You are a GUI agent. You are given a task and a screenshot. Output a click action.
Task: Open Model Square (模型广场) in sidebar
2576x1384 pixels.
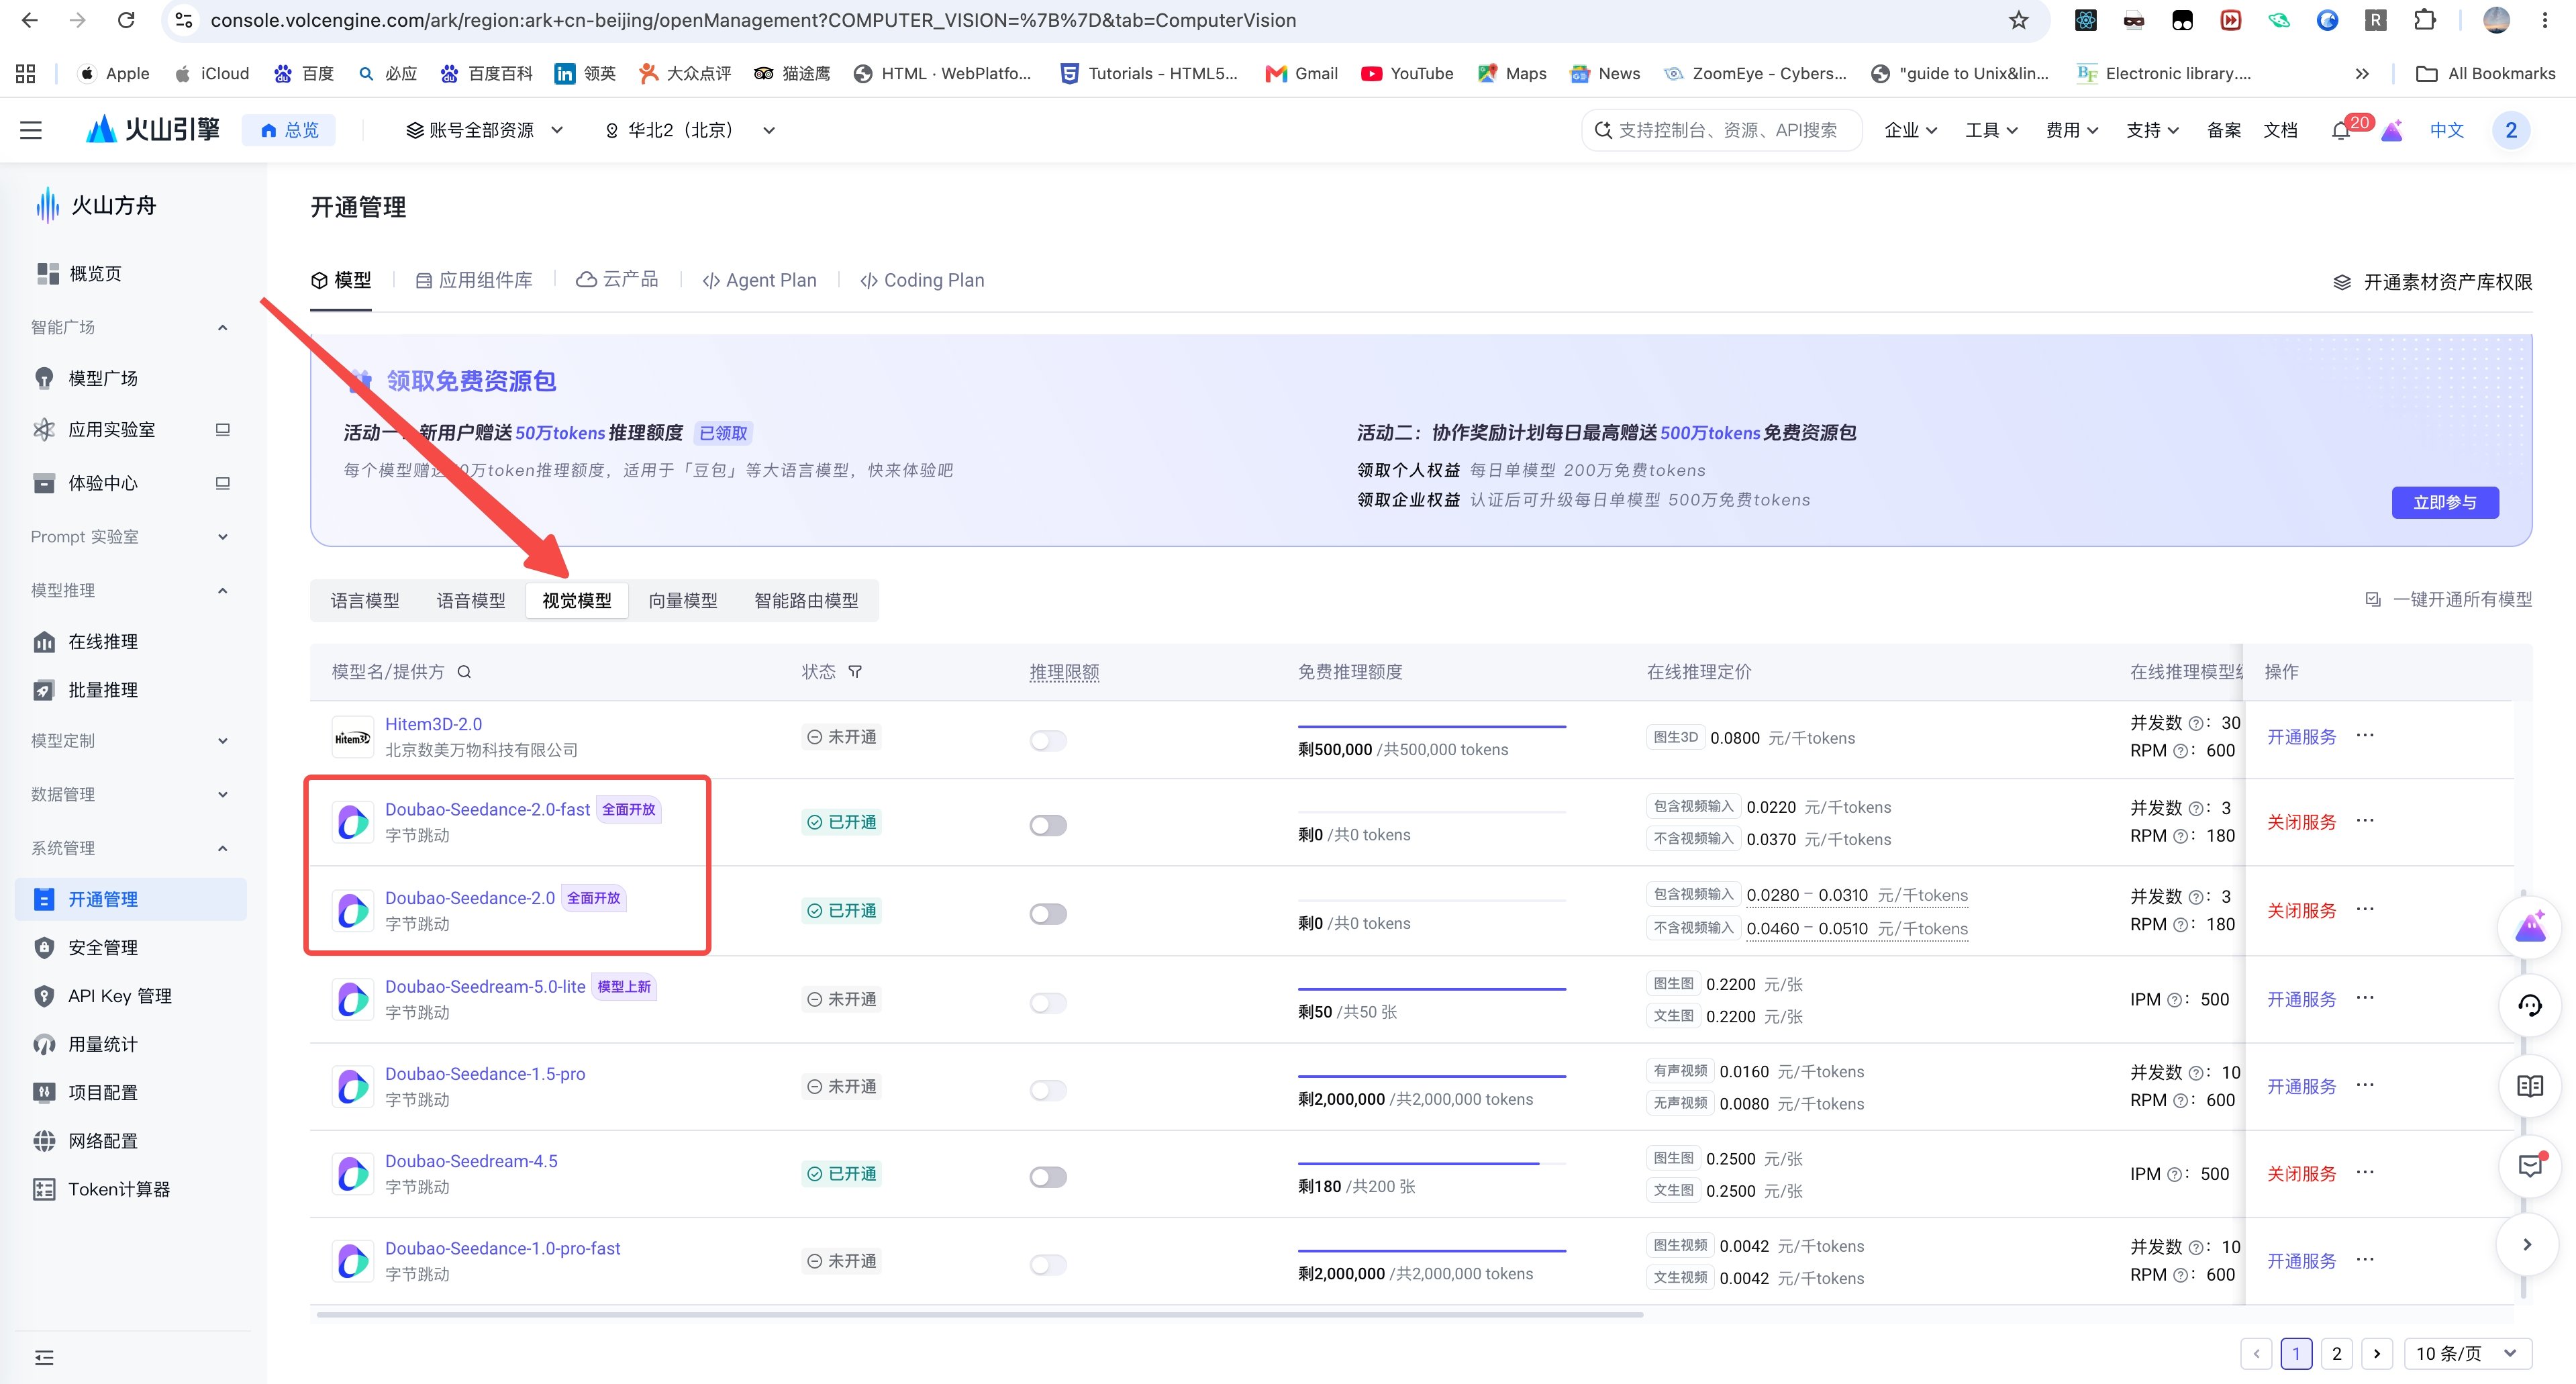click(102, 378)
